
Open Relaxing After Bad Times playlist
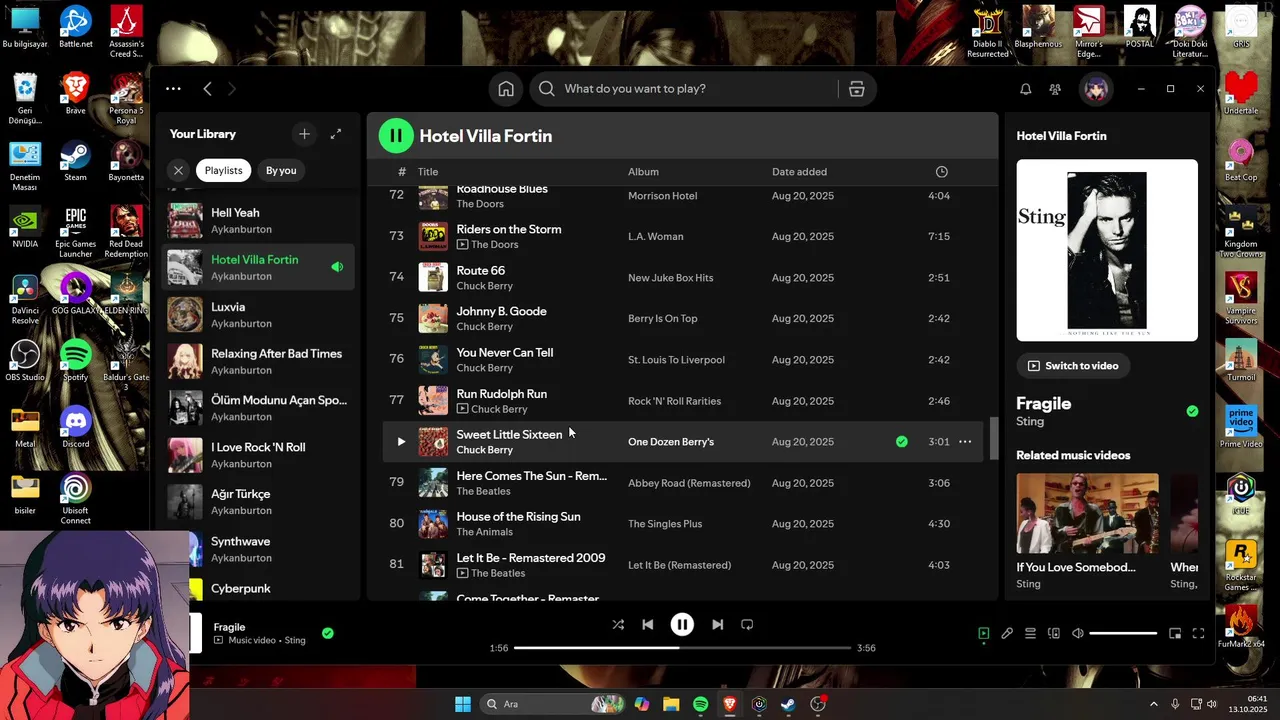point(258,361)
